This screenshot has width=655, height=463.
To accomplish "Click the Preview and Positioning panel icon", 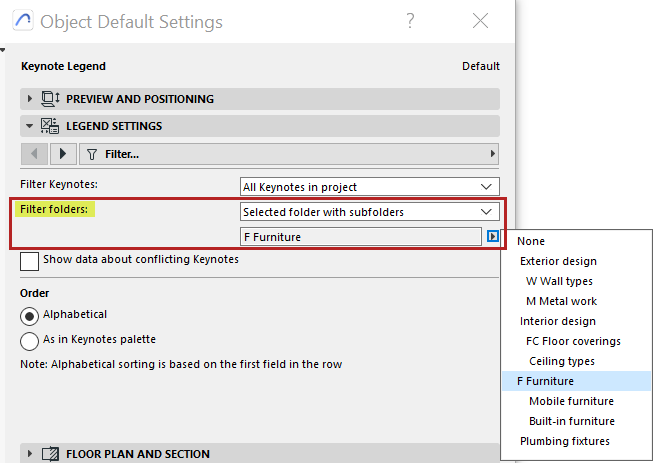I will 50,99.
